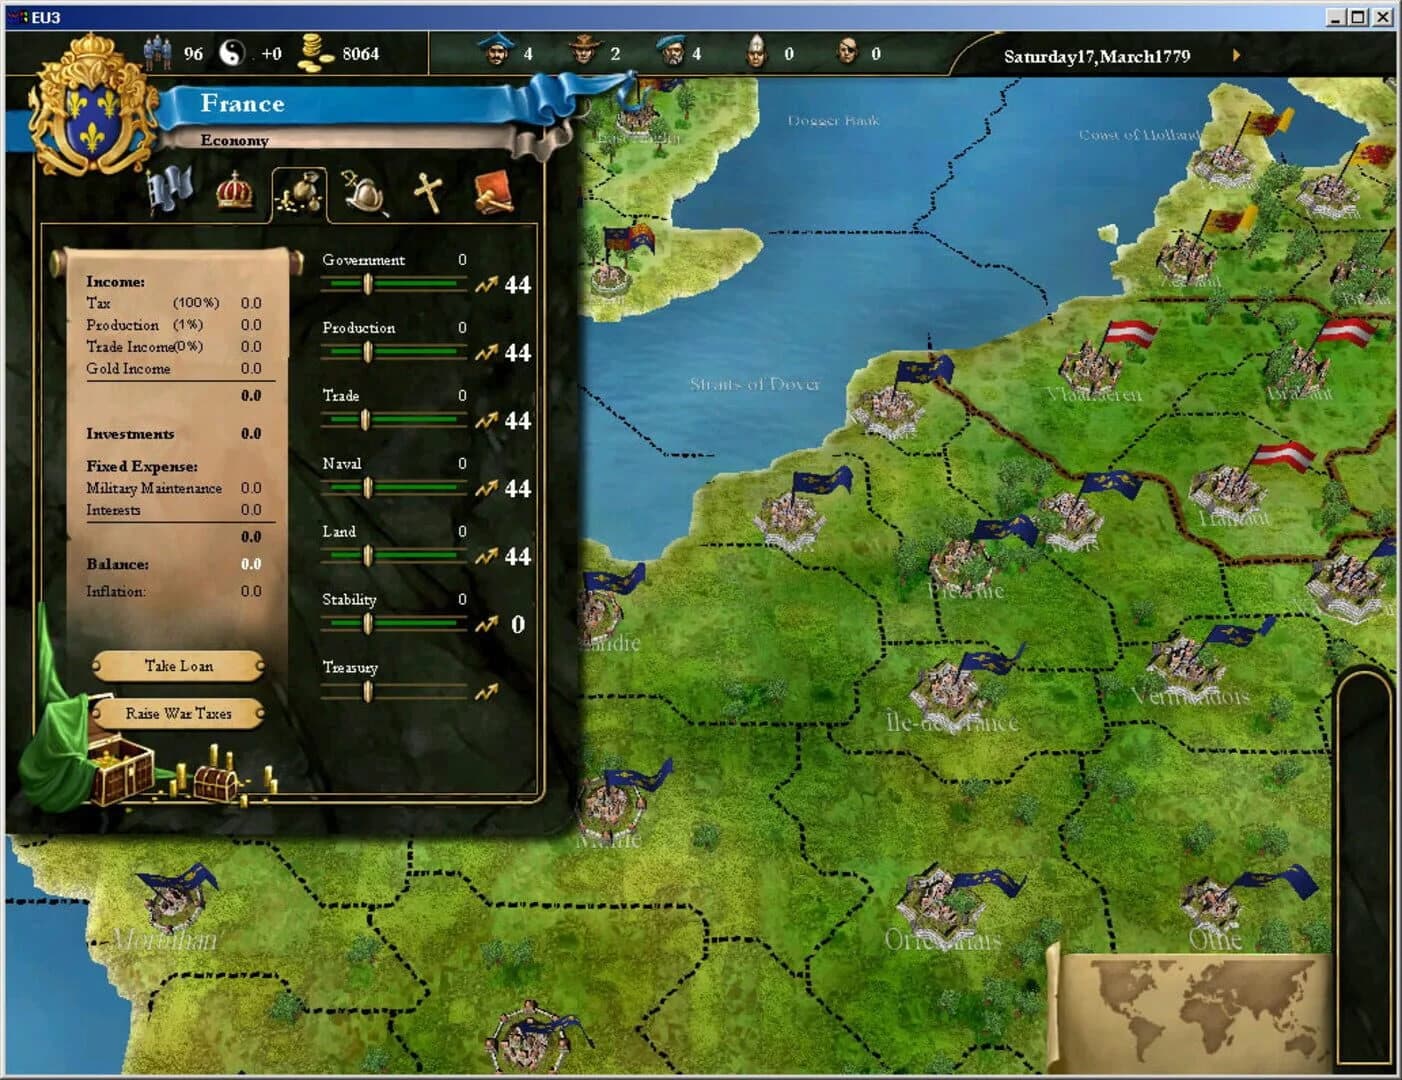
Task: Click the yin-yang stability icon showing +0
Action: (x=232, y=54)
